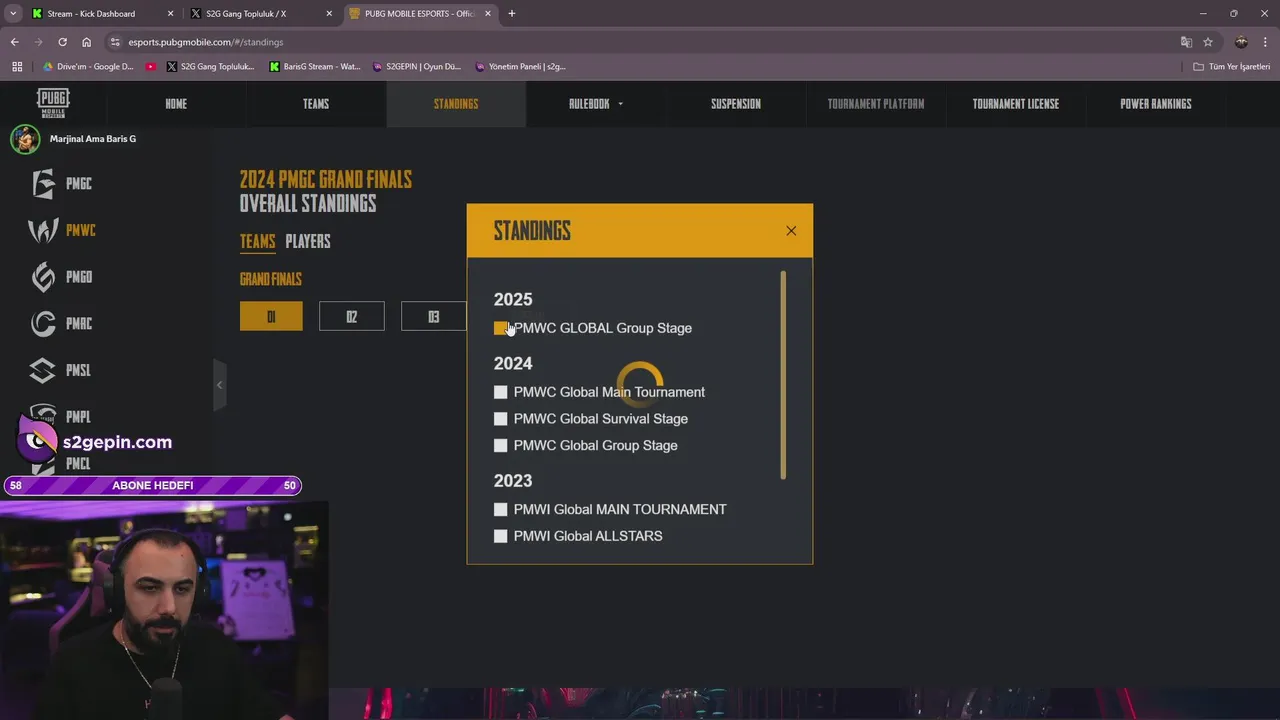Screen dimensions: 1280x720
Task: Open the PMRC league in sidebar
Action: (62, 324)
